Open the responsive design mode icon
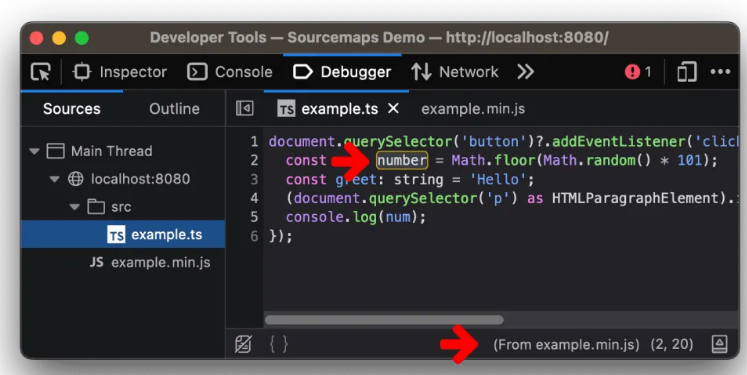 click(x=686, y=72)
